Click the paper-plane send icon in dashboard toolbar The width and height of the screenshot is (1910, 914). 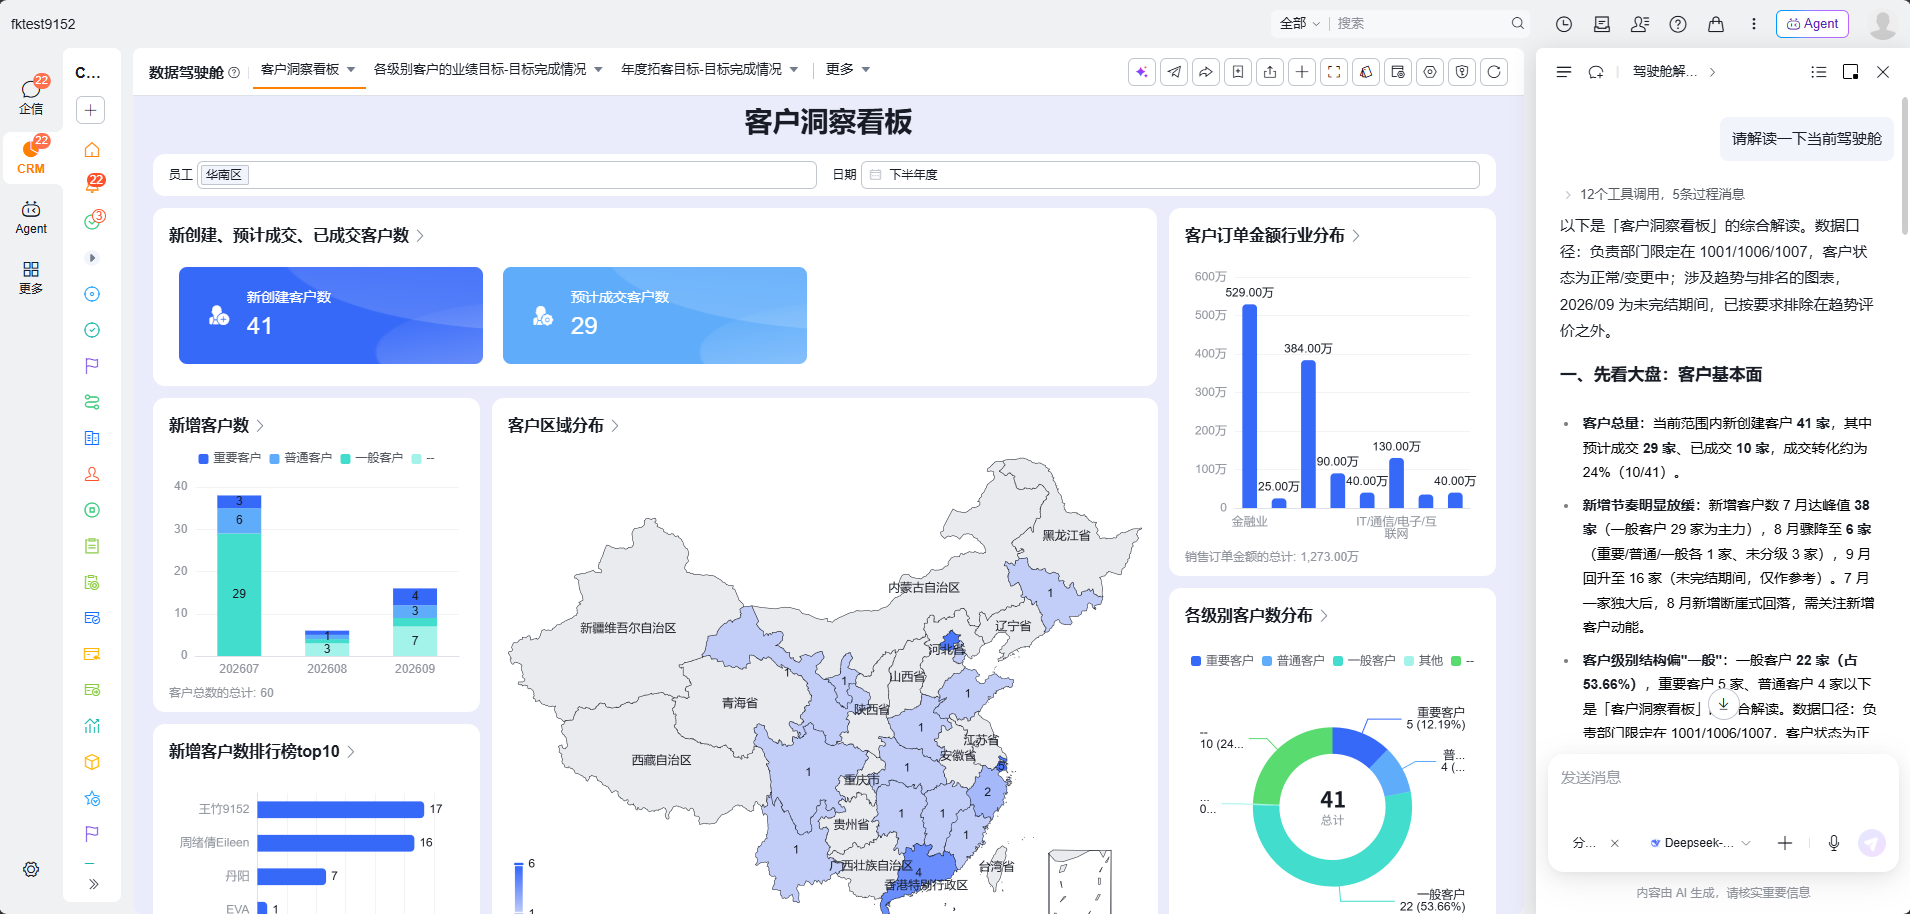tap(1174, 72)
